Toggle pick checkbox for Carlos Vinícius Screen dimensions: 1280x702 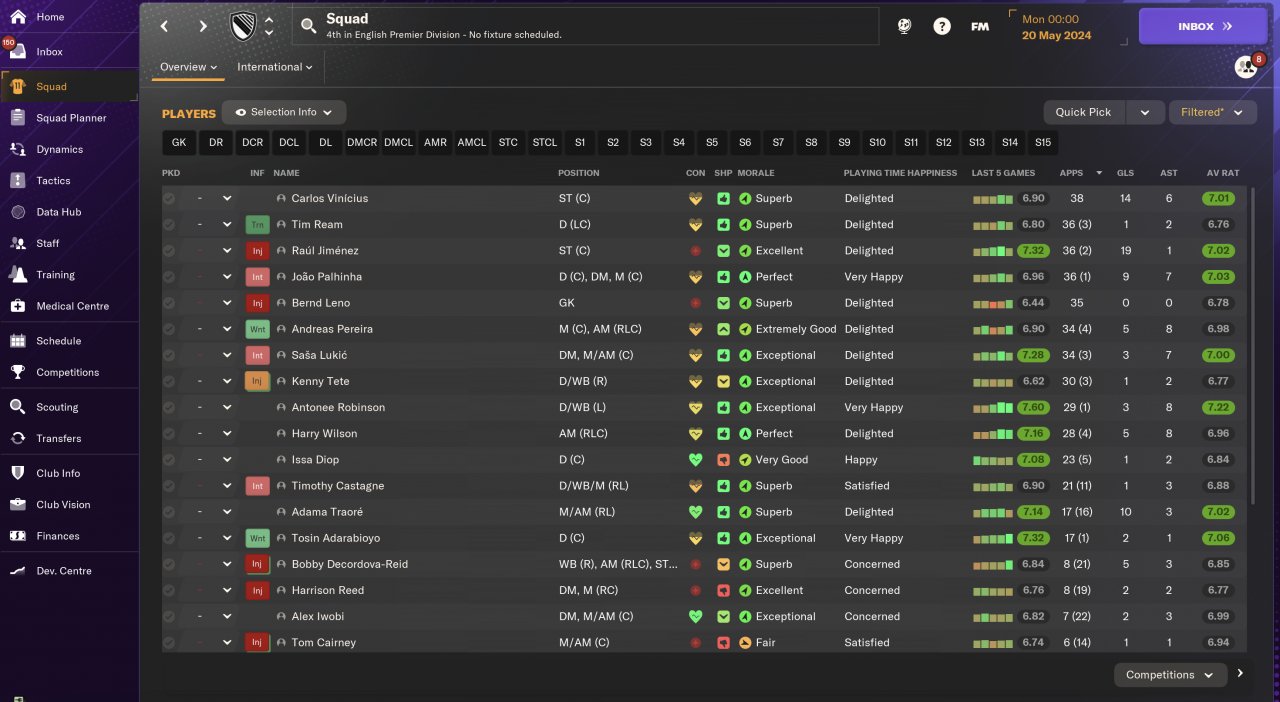click(169, 199)
